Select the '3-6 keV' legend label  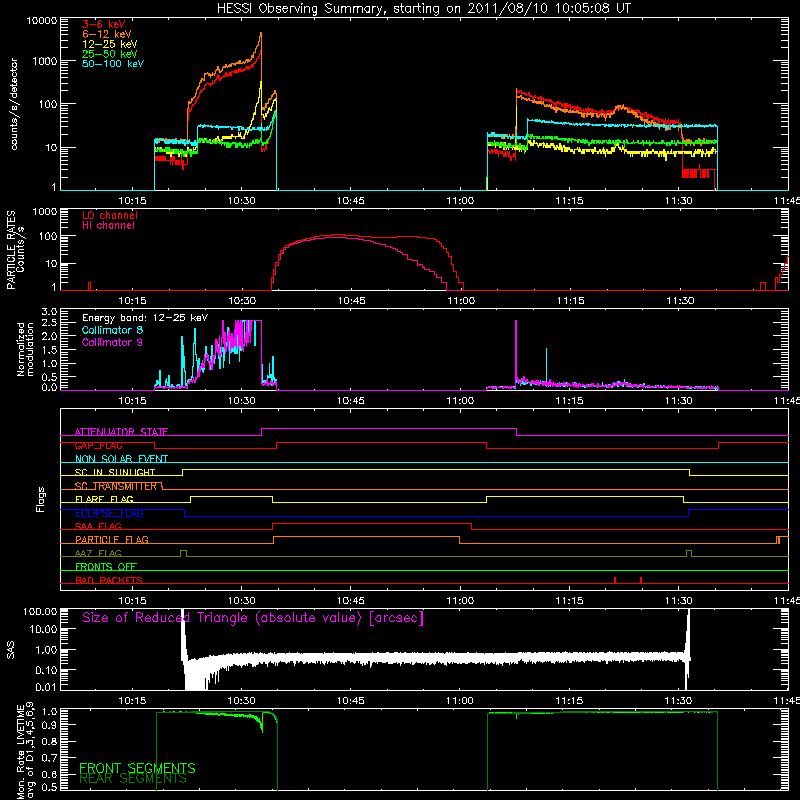(x=104, y=24)
